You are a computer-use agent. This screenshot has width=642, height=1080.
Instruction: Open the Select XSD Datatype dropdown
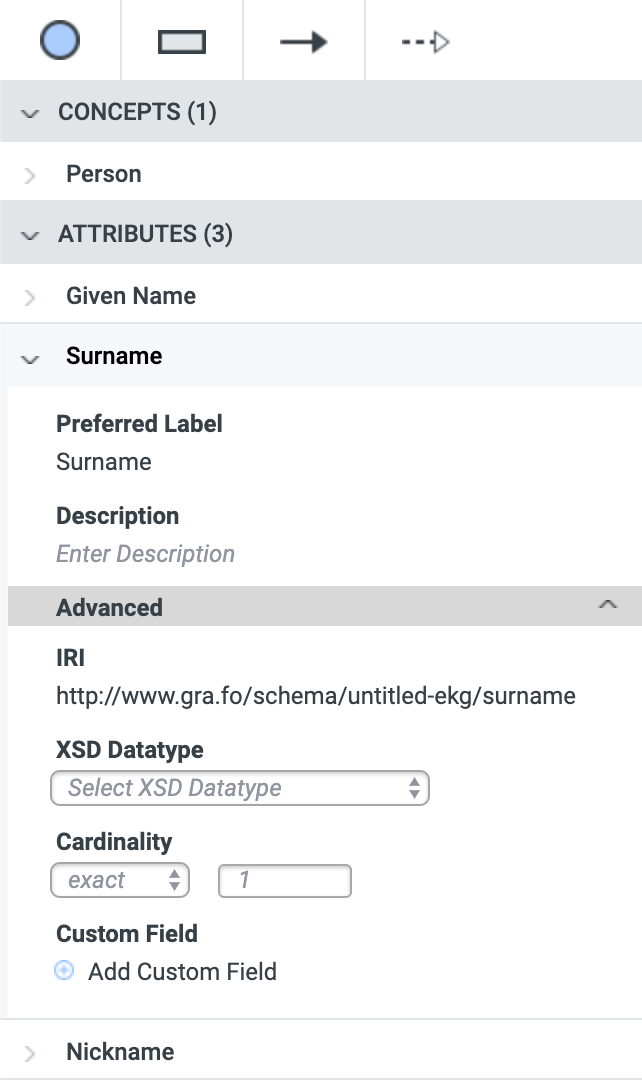click(x=240, y=788)
